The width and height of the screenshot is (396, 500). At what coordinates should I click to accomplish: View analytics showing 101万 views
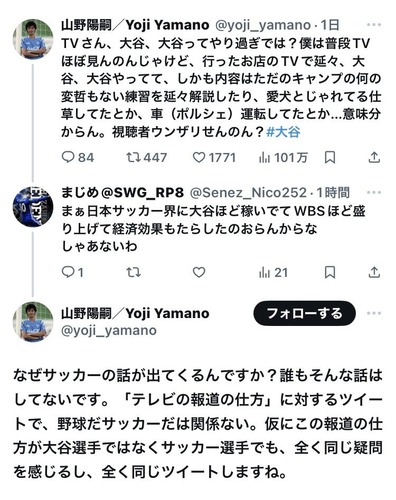pyautogui.click(x=283, y=157)
